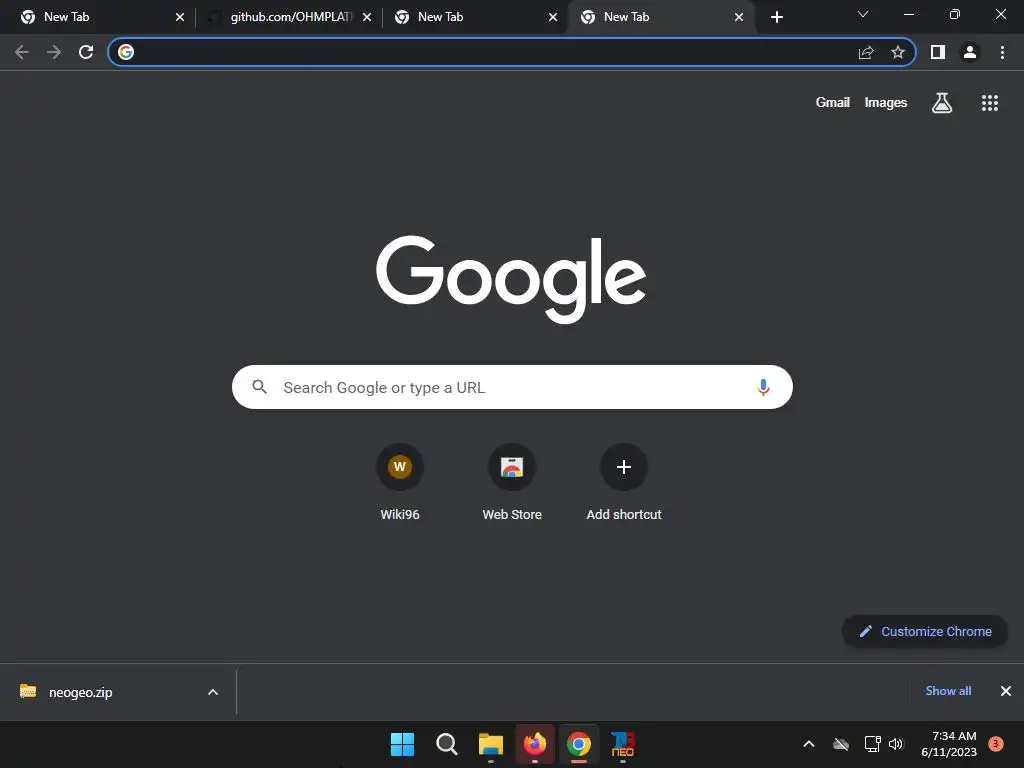Click the magnifier in the search box
The height and width of the screenshot is (768, 1024).
[259, 387]
